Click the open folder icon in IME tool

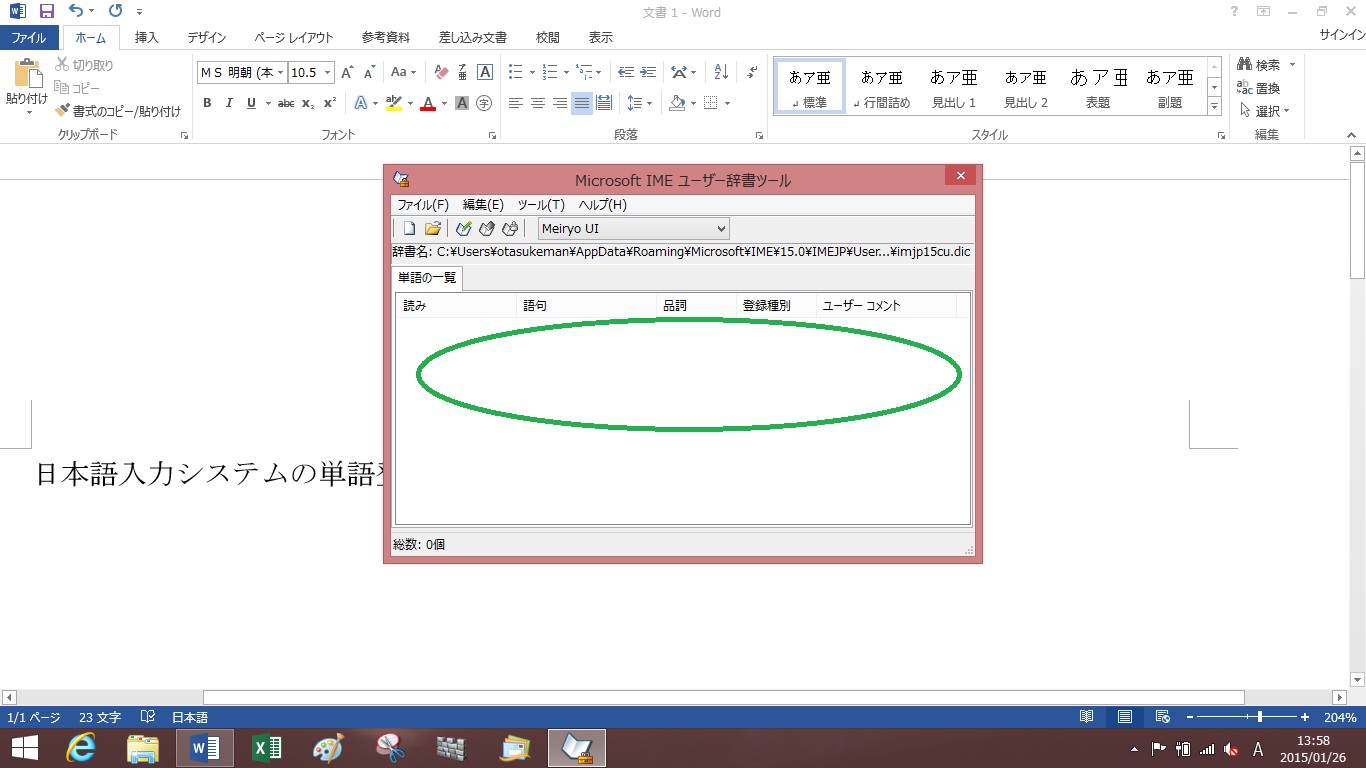[x=433, y=229]
